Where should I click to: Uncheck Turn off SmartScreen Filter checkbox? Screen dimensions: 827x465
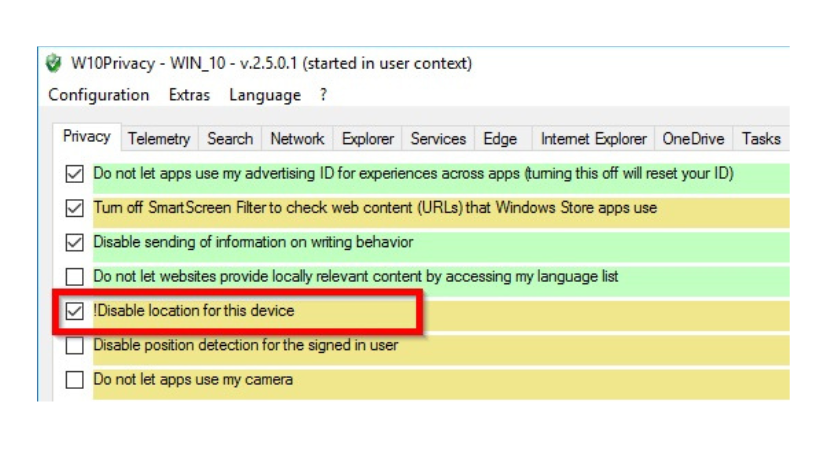pos(74,208)
